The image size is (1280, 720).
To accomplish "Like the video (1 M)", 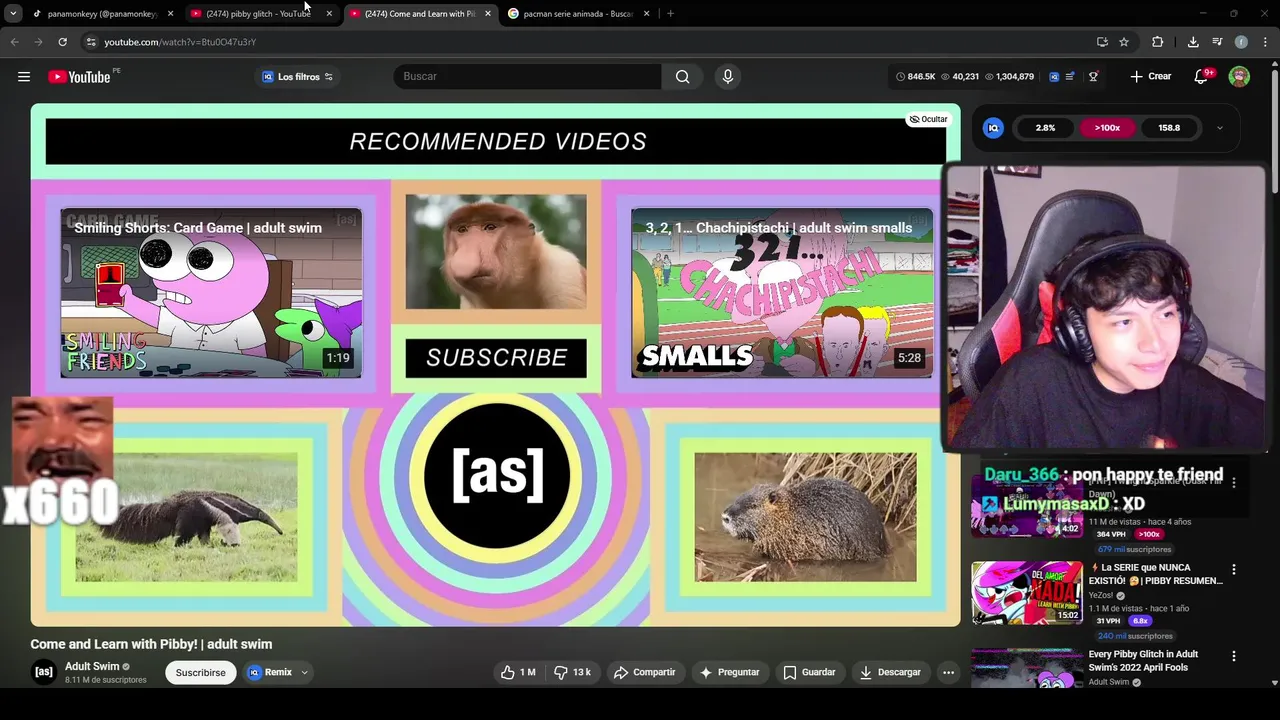I will pyautogui.click(x=518, y=672).
